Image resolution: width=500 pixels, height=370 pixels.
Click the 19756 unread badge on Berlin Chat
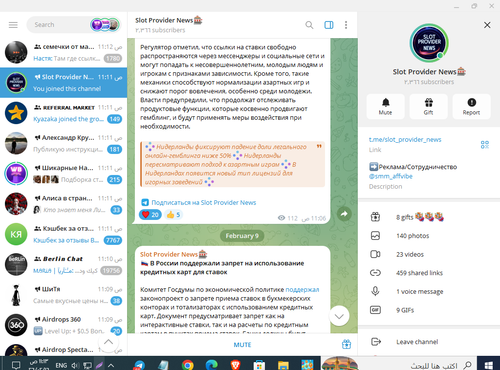[111, 271]
